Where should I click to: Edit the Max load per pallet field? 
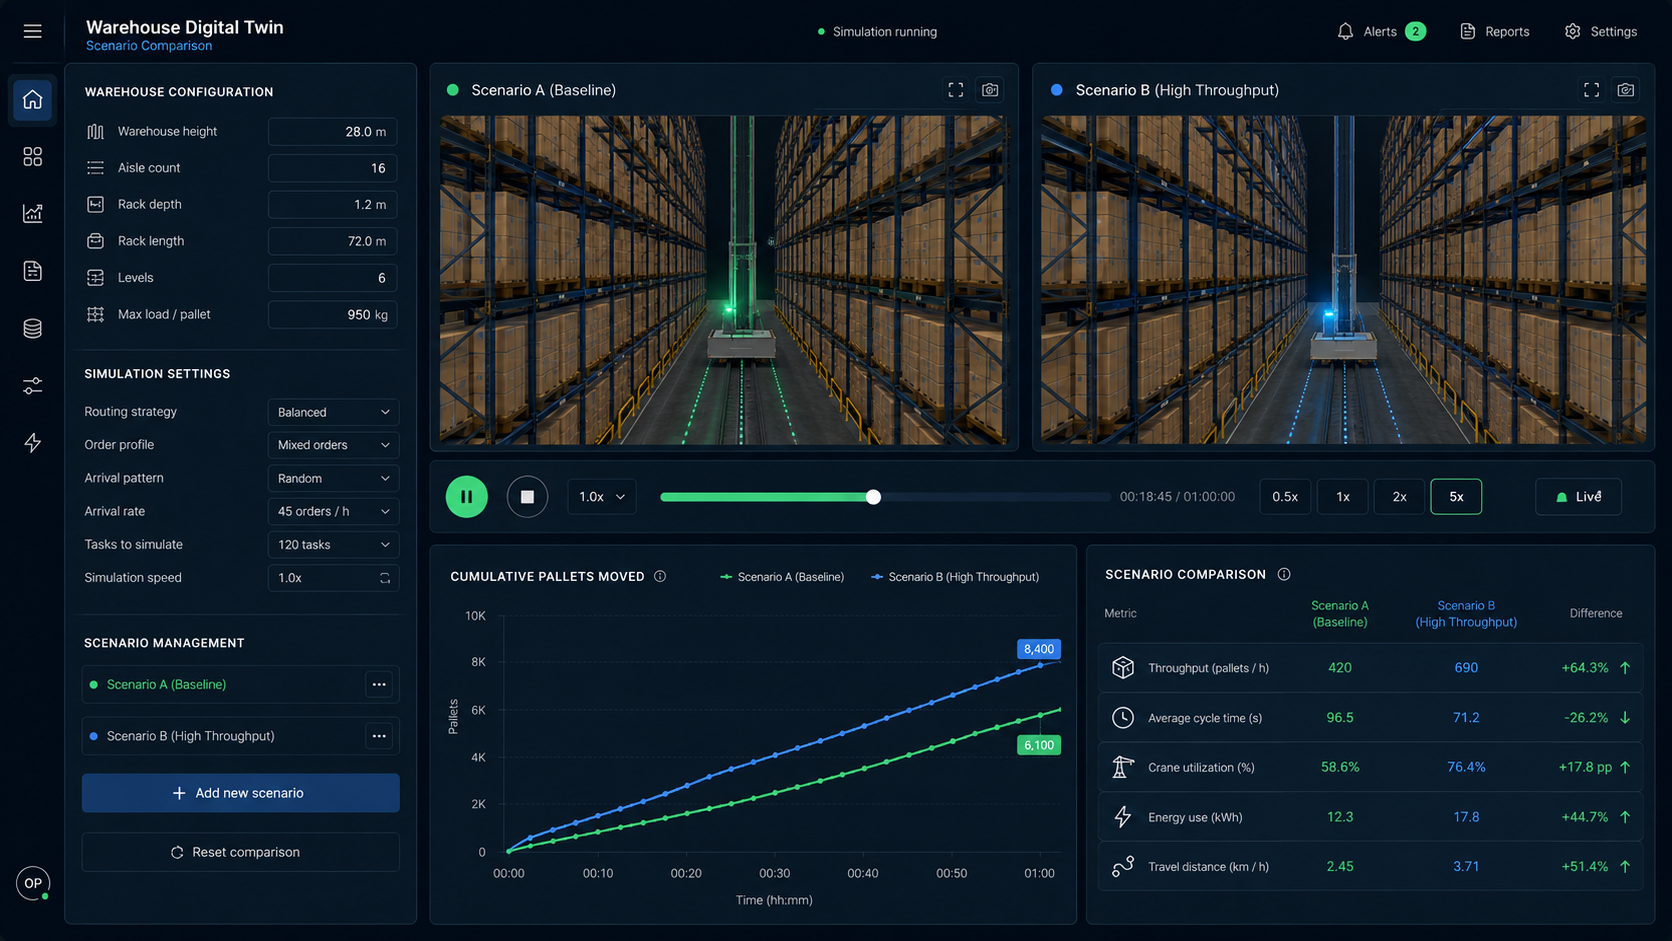333,314
